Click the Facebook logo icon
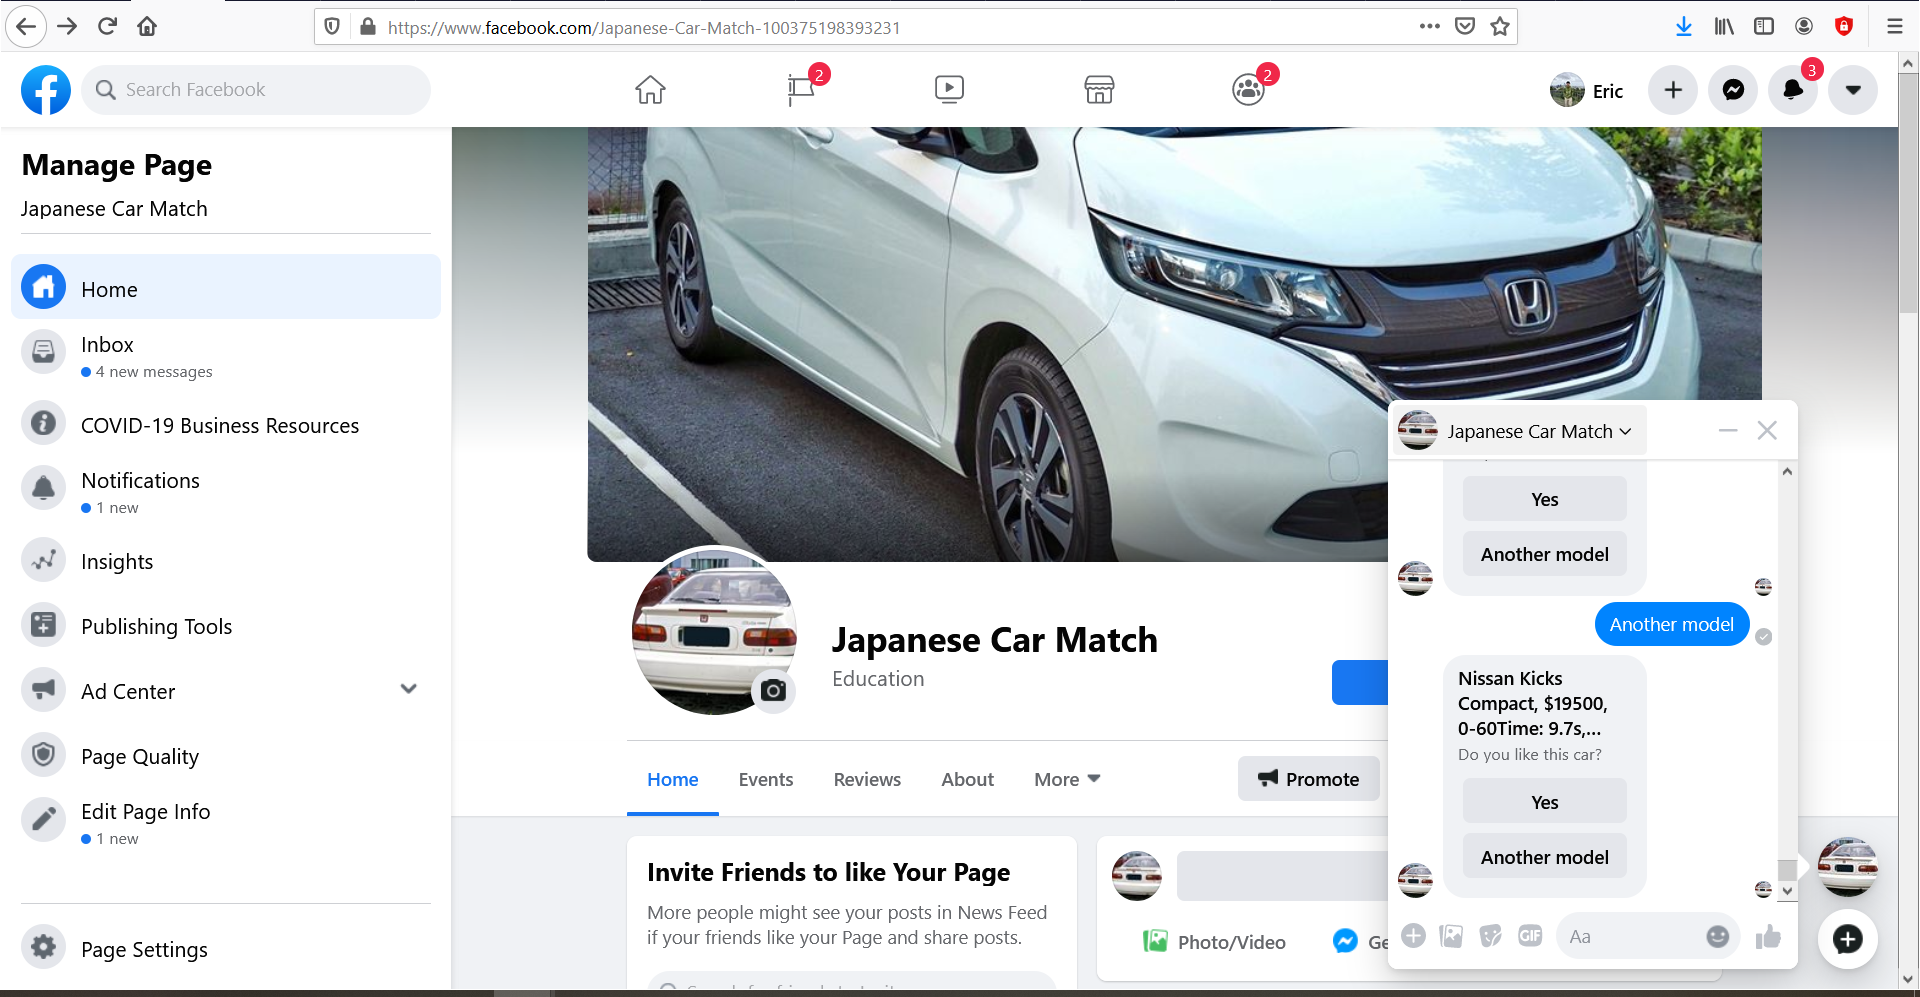The width and height of the screenshot is (1920, 997). (46, 90)
